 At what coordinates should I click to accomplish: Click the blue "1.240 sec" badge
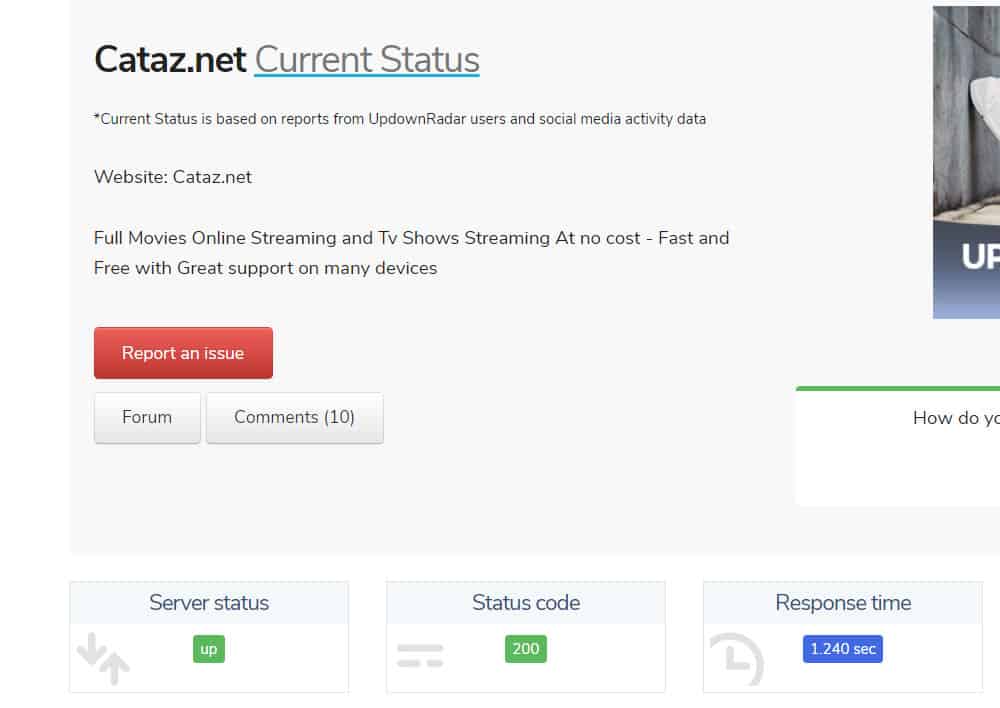pos(842,649)
